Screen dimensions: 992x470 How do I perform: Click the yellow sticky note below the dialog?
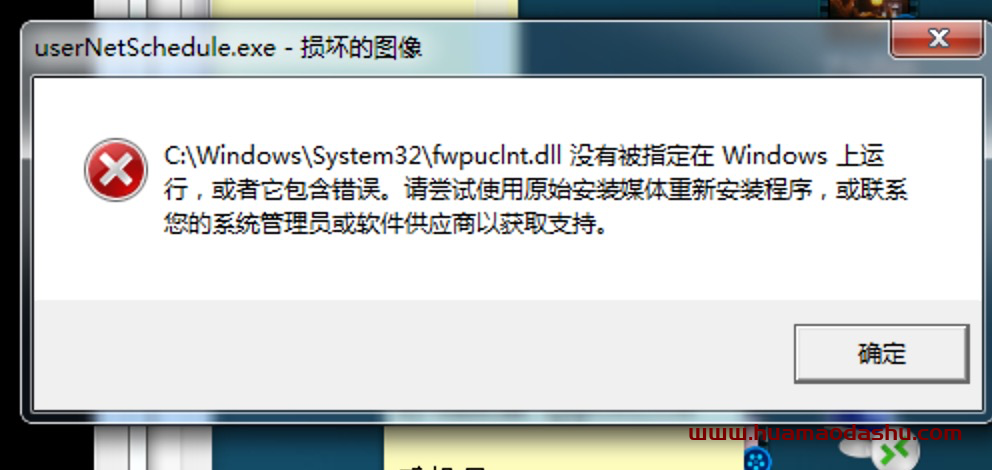[x=563, y=448]
